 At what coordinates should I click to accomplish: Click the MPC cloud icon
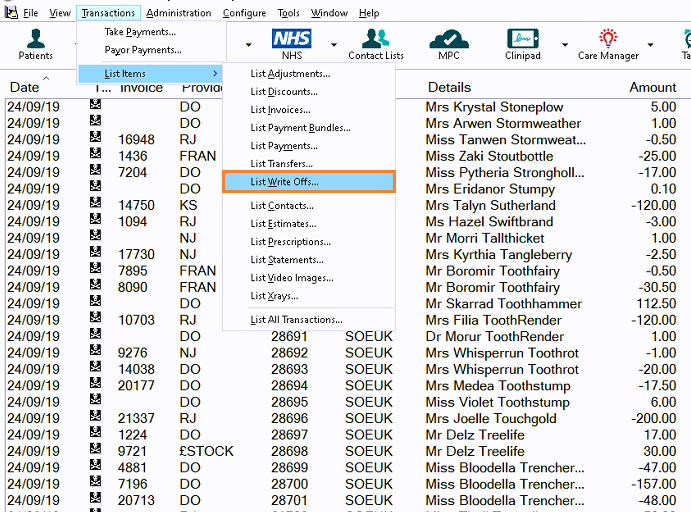(449, 43)
